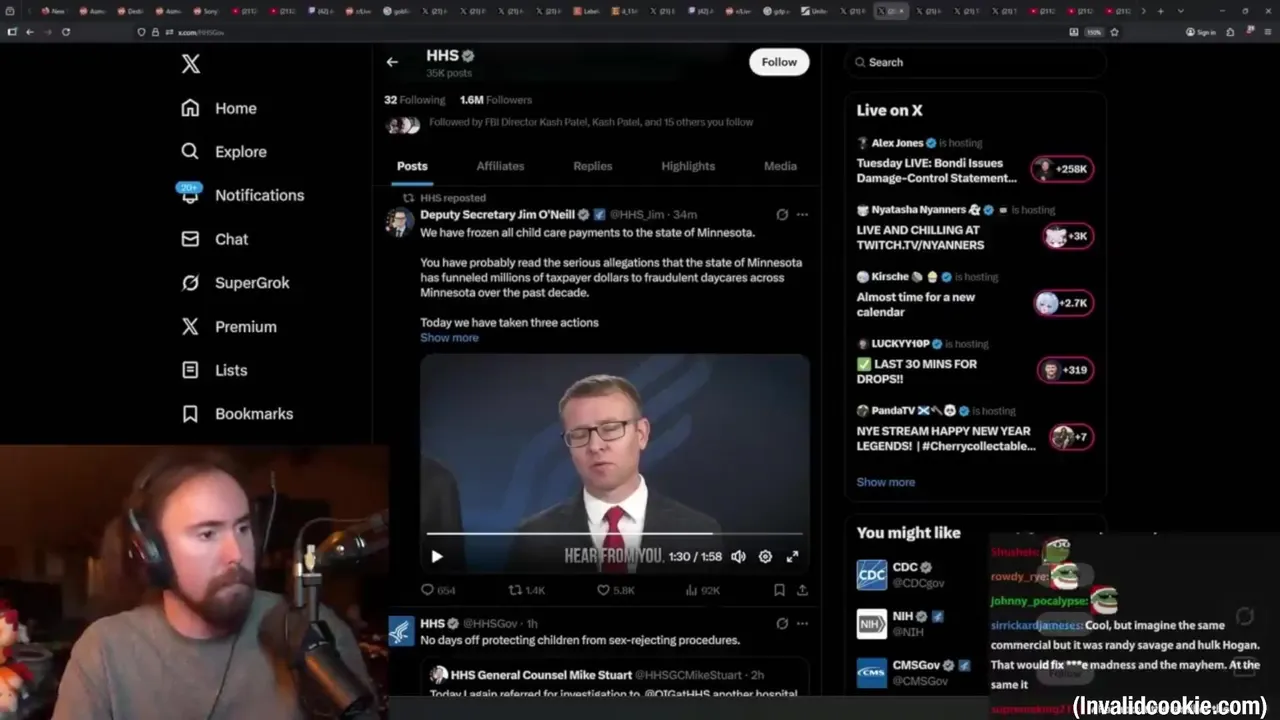
Task: Repost the post with 1.4K reposts
Action: 527,591
